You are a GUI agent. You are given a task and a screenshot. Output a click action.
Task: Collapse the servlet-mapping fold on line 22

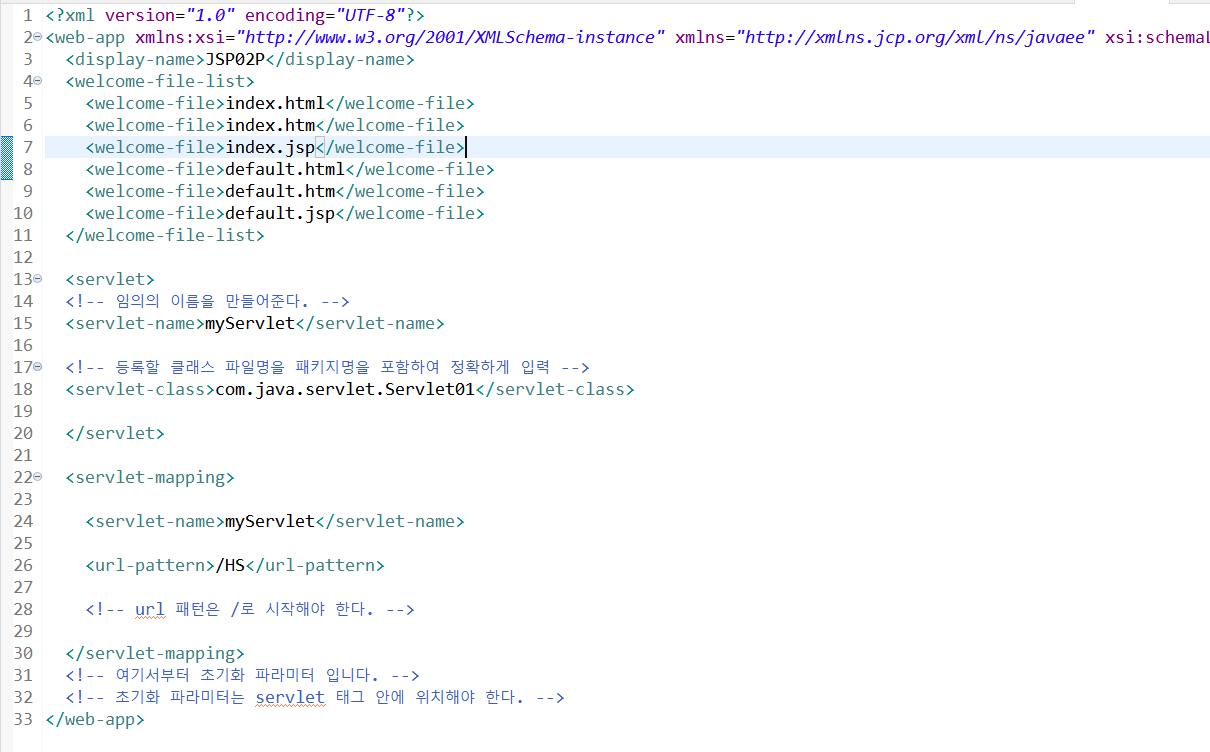coord(37,478)
